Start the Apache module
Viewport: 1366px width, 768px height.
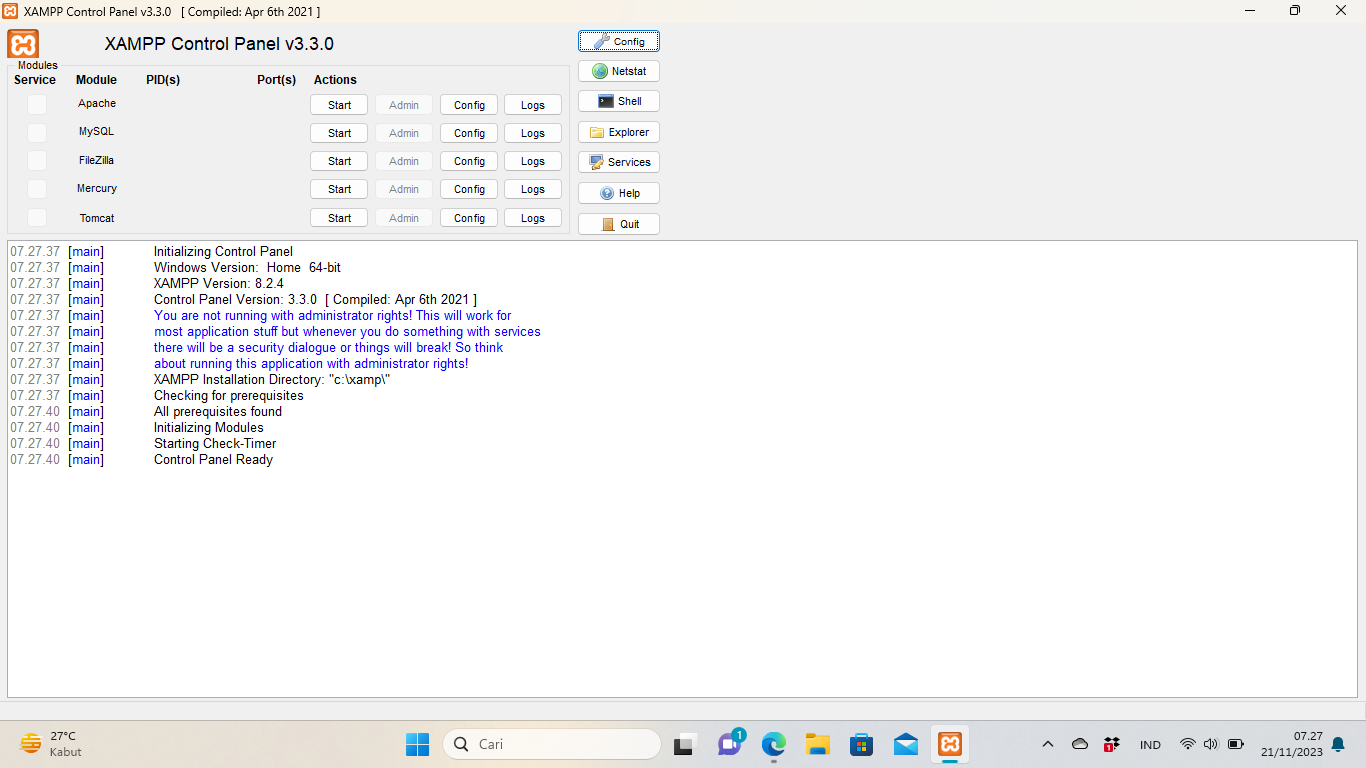point(338,103)
